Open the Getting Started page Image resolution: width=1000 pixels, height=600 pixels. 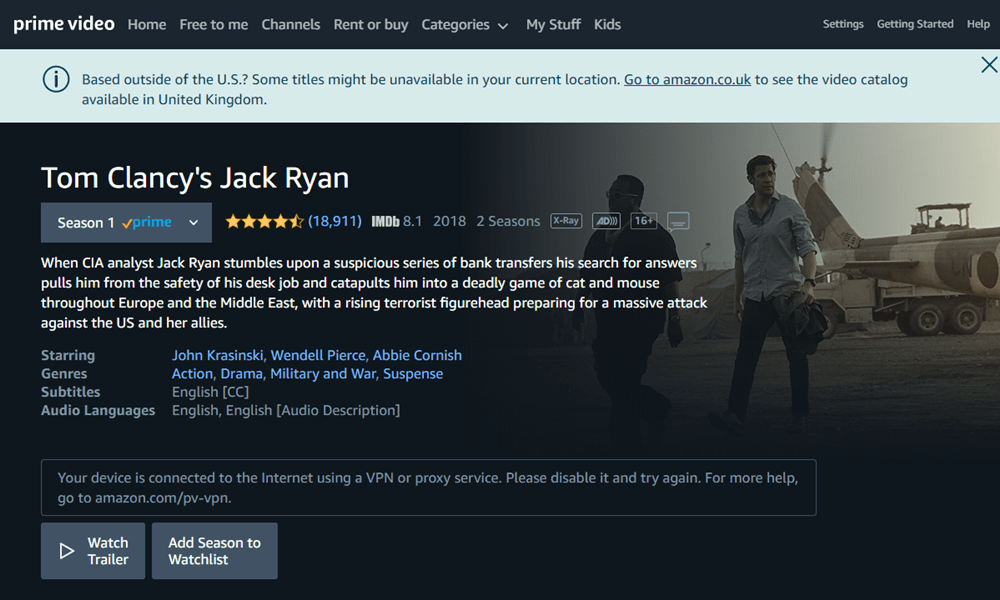point(915,24)
